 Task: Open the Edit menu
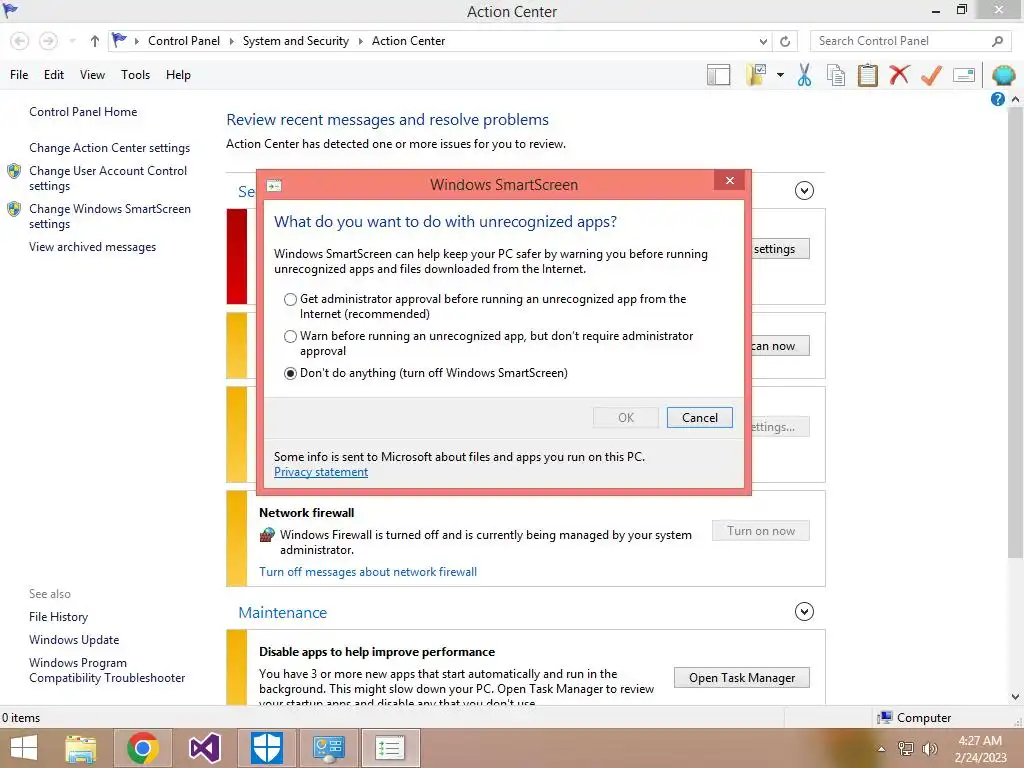point(54,75)
